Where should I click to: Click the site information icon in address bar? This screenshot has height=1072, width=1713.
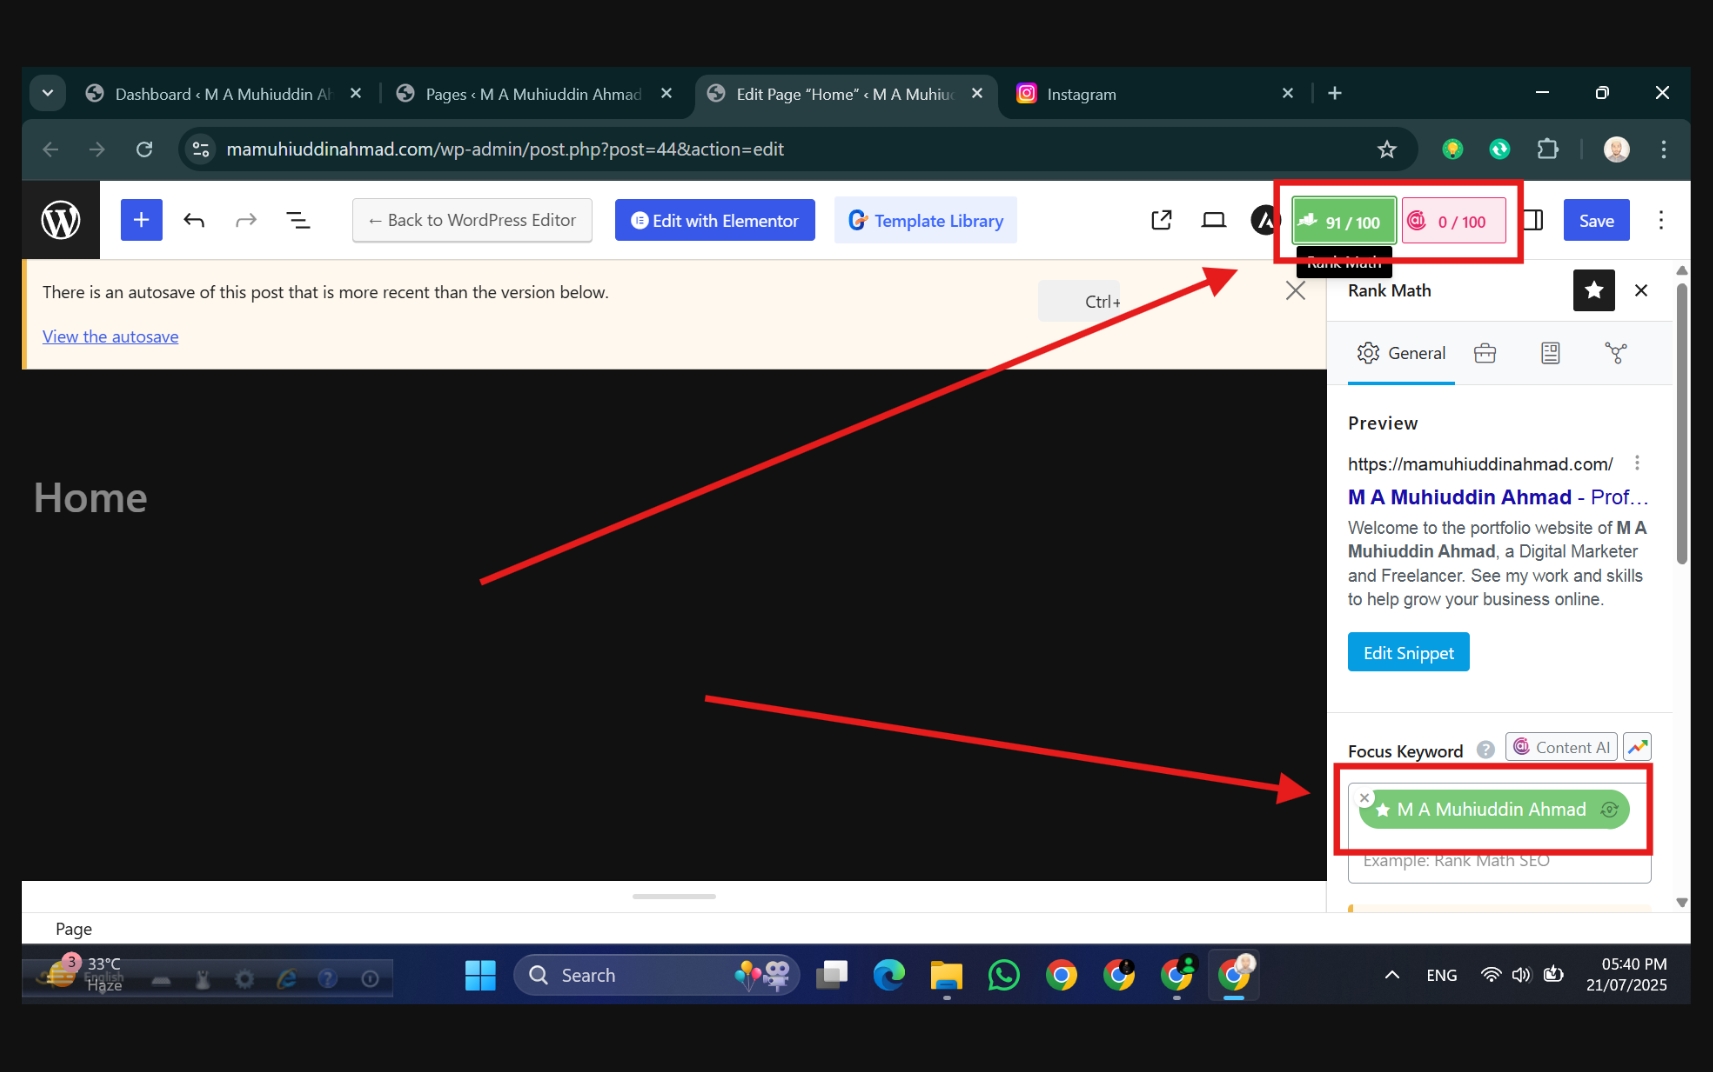pyautogui.click(x=200, y=149)
